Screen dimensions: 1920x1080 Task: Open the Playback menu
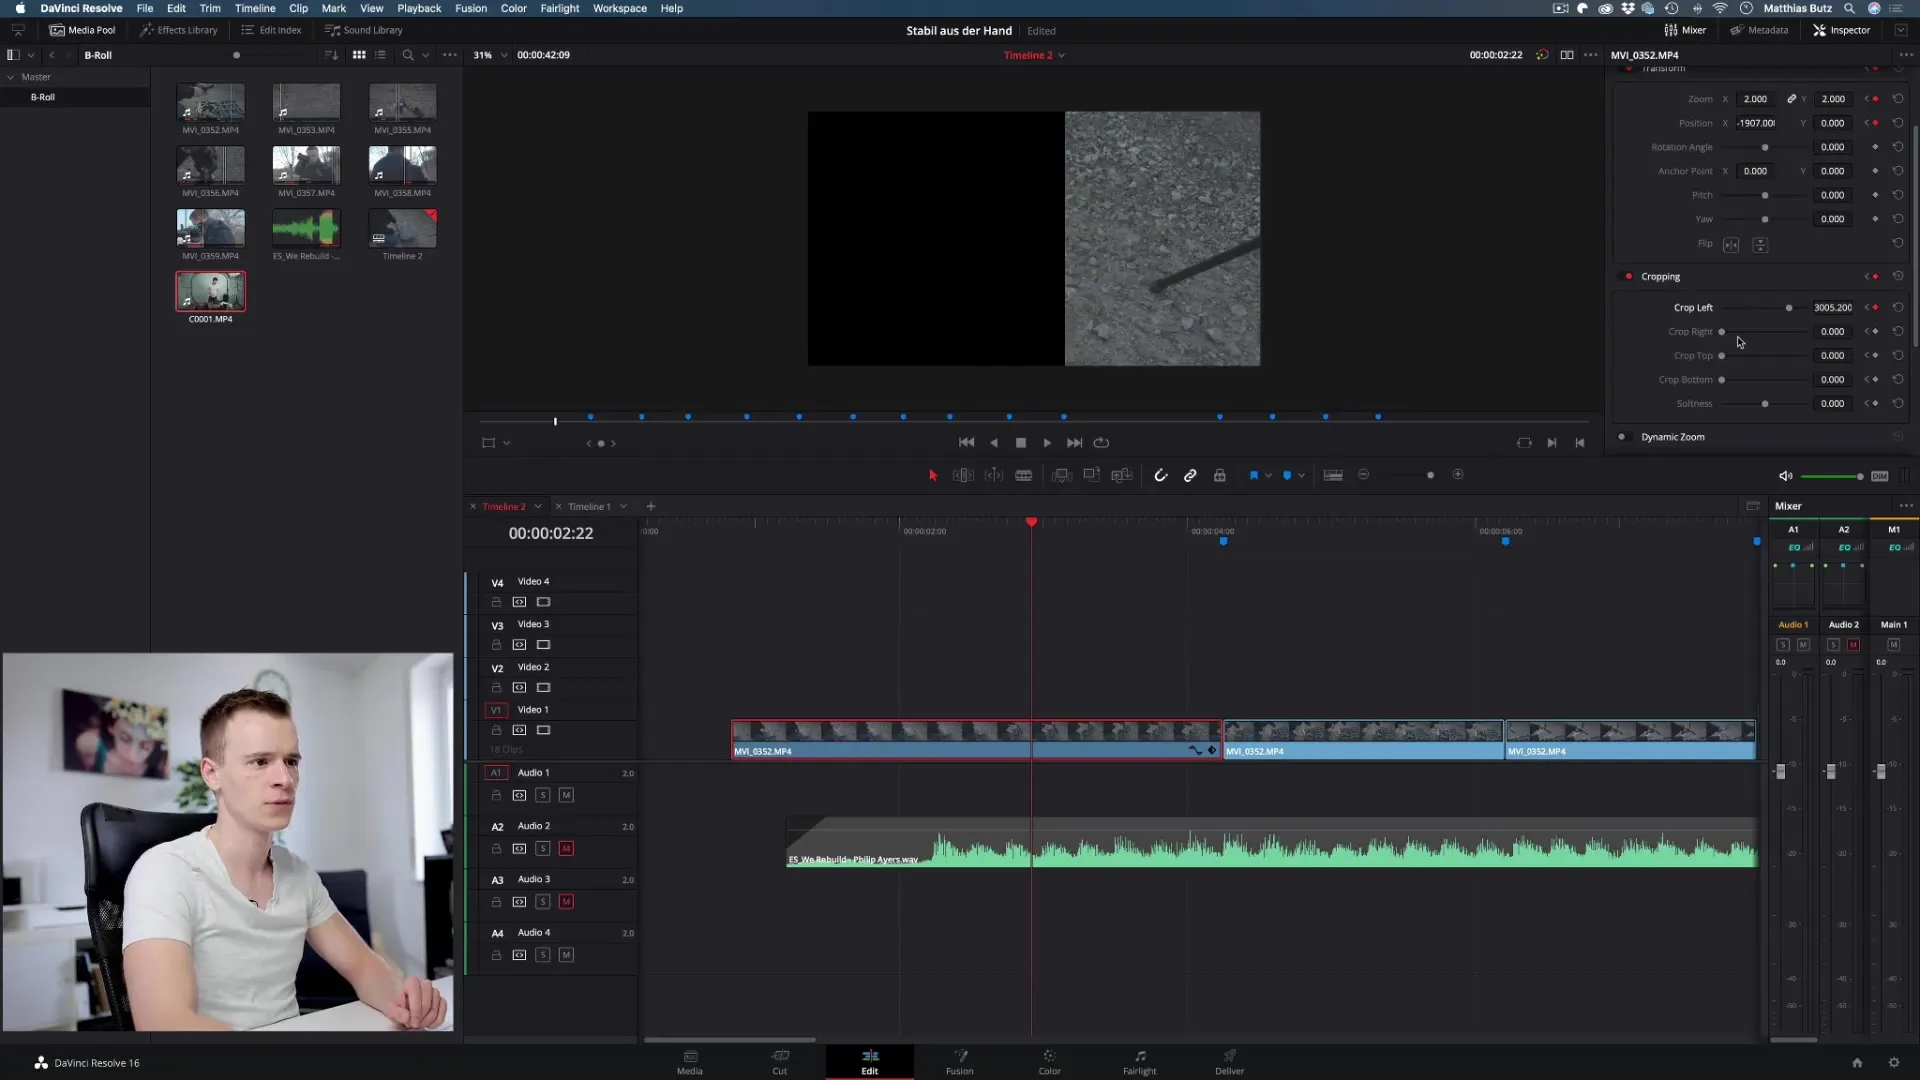point(419,8)
